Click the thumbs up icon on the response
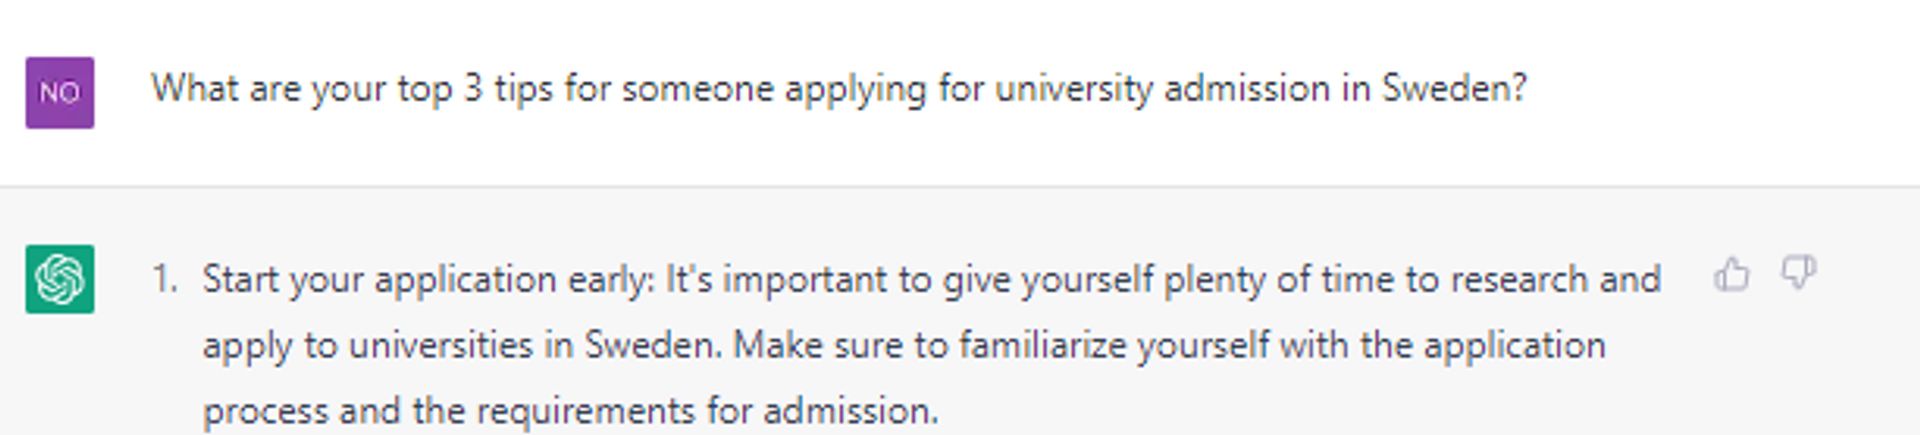 [1731, 273]
